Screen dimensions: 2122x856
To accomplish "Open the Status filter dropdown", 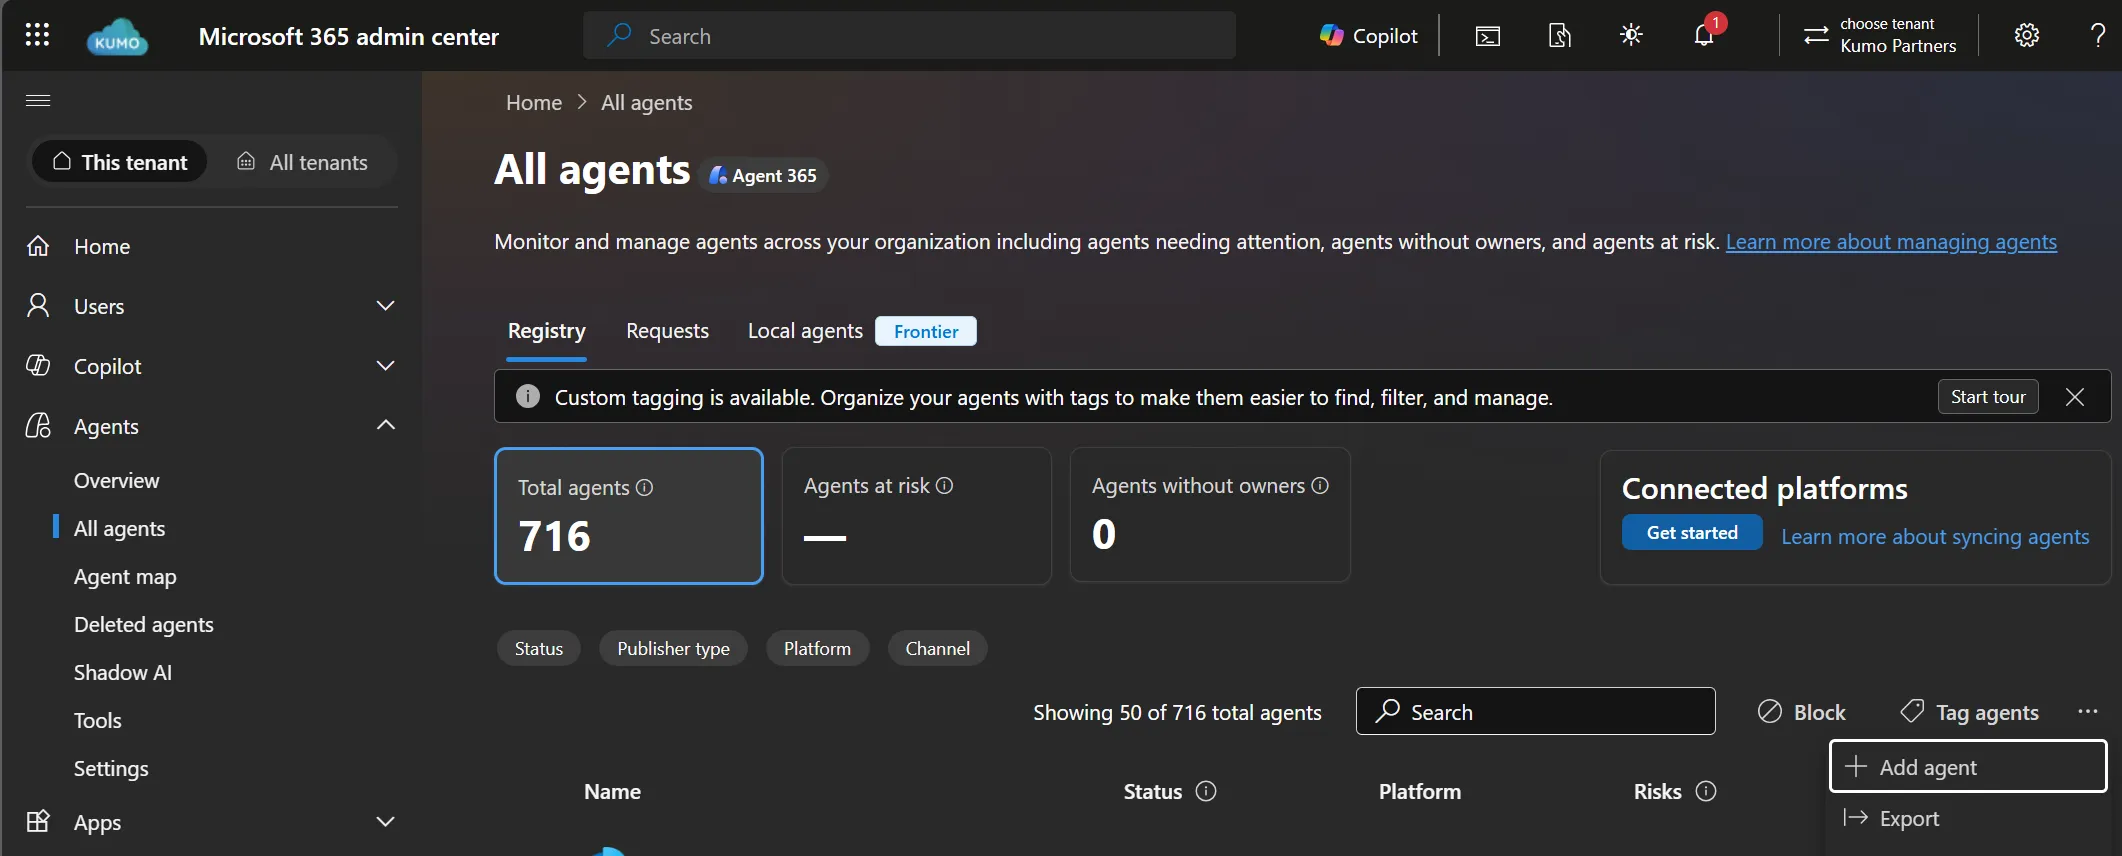I will pos(539,648).
